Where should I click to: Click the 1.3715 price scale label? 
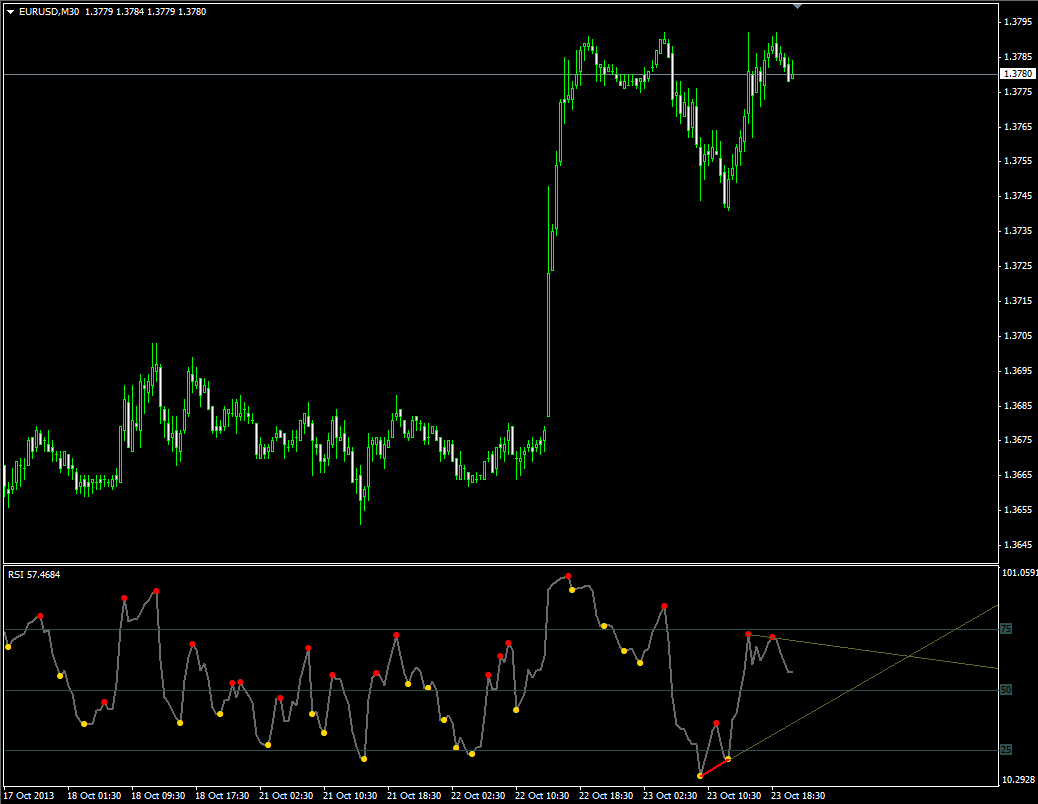[1017, 301]
